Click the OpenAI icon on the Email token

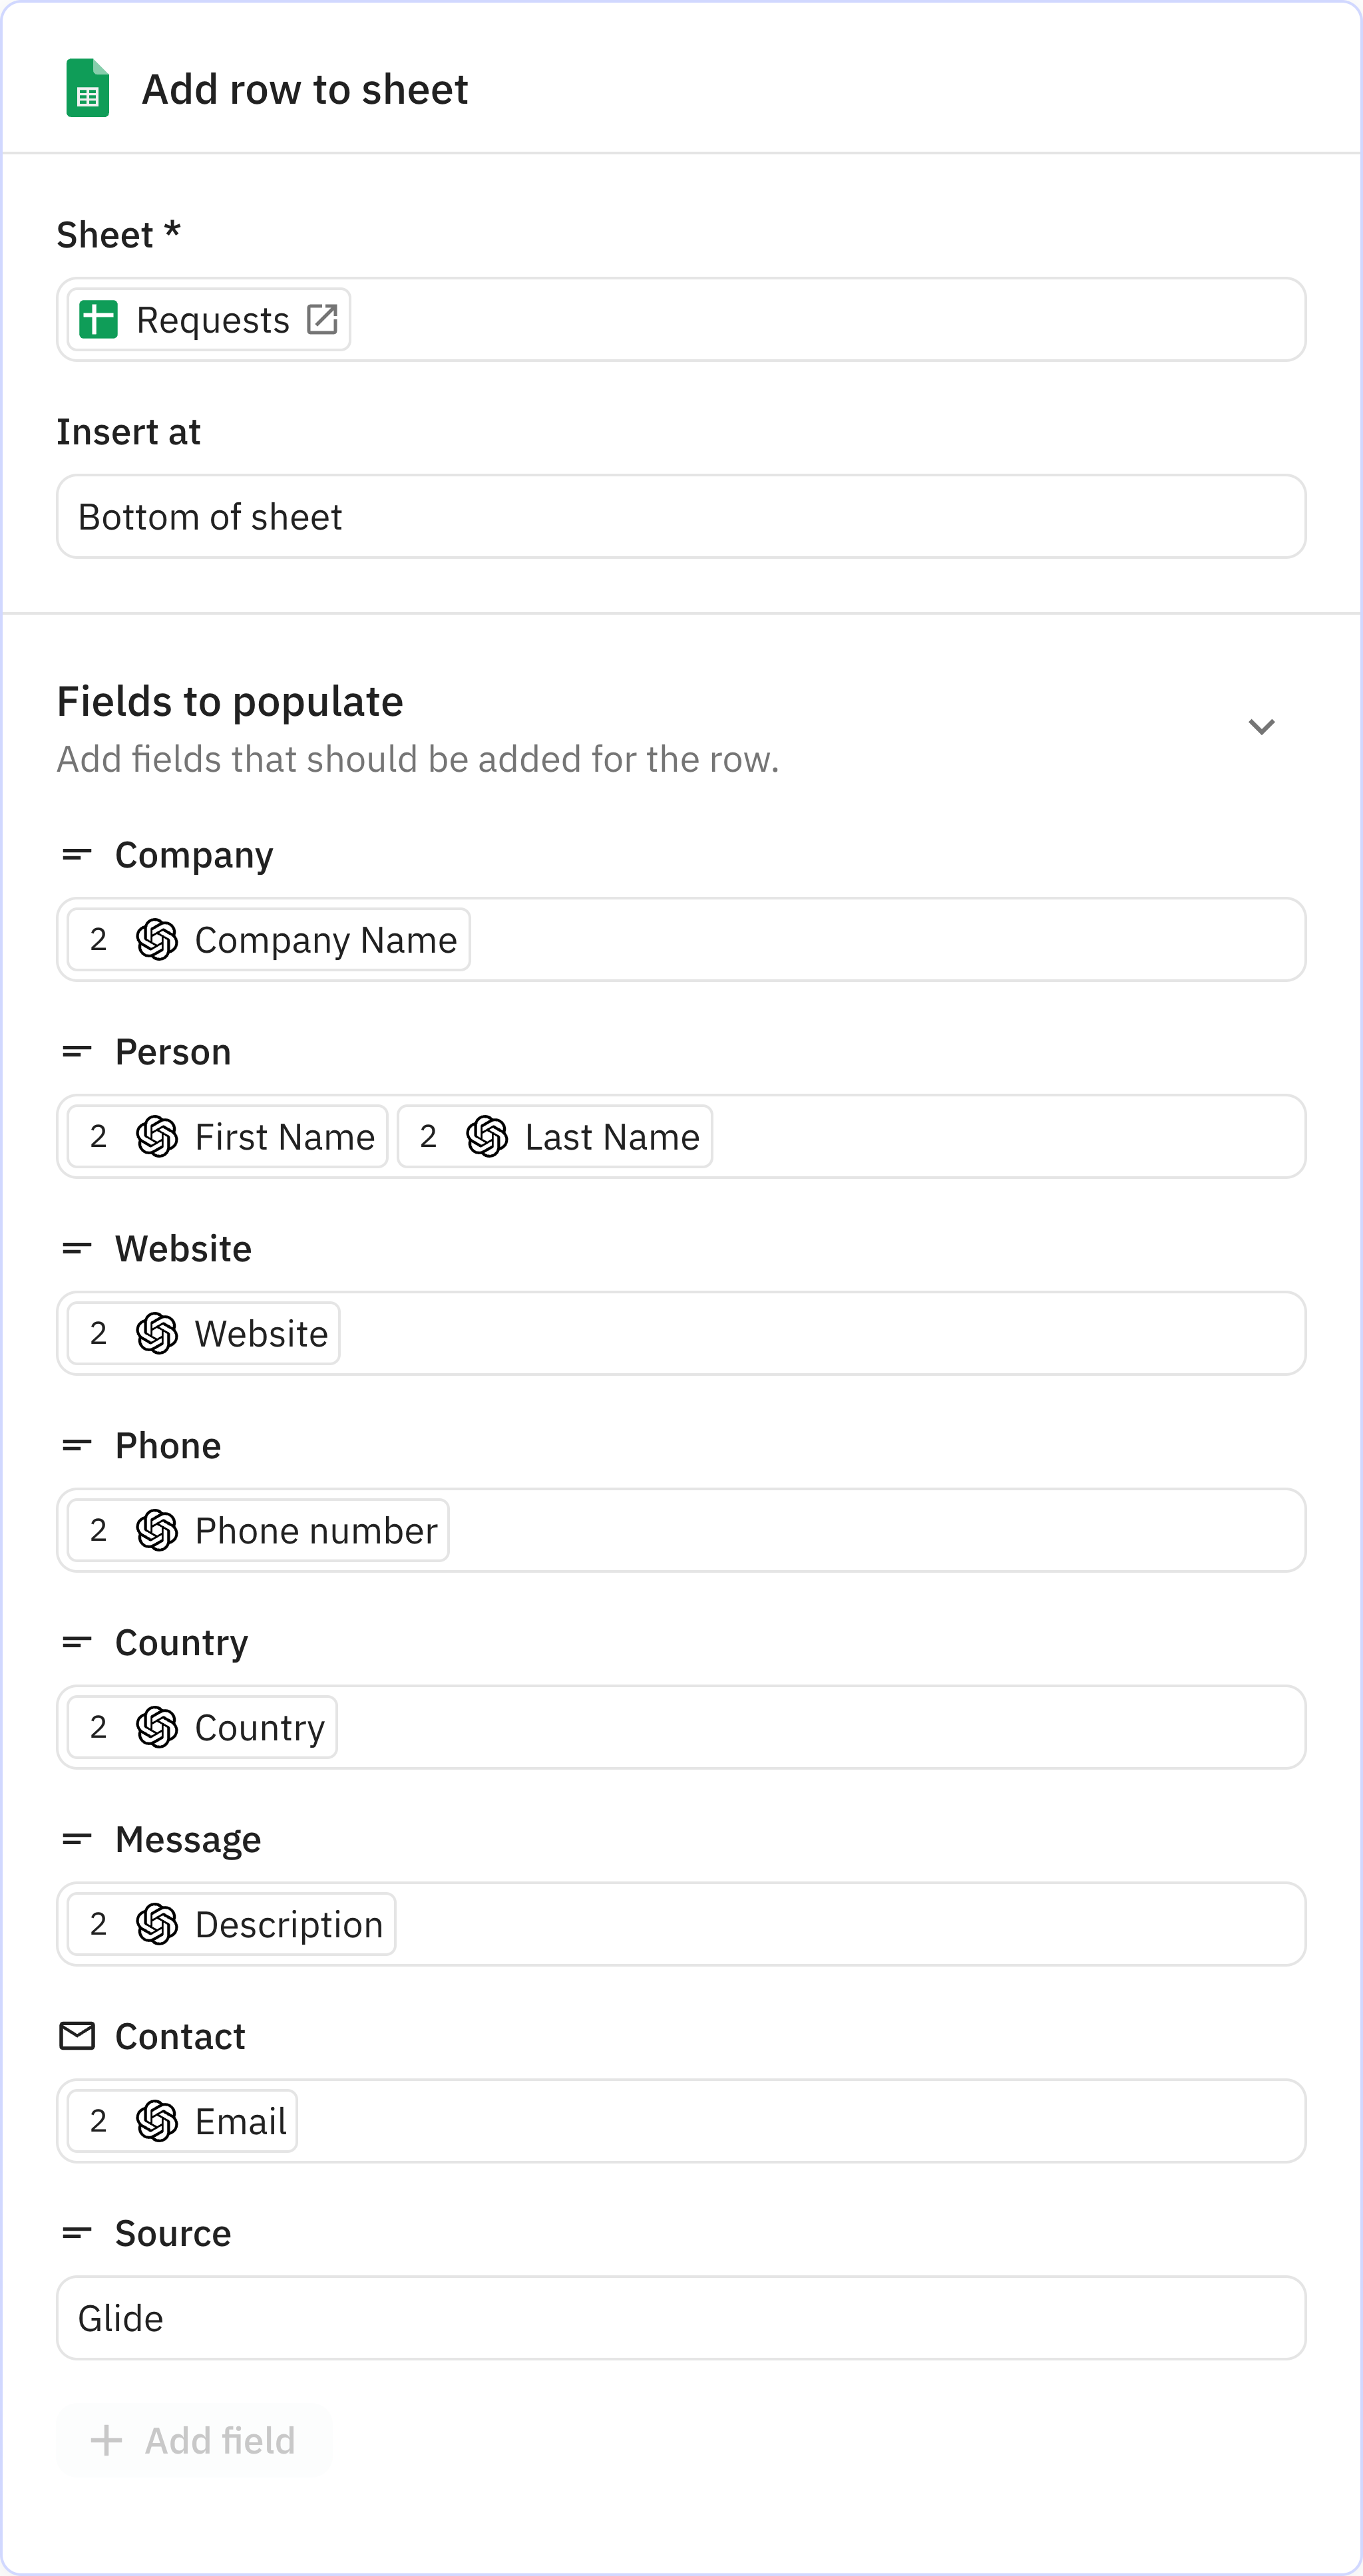(156, 2120)
